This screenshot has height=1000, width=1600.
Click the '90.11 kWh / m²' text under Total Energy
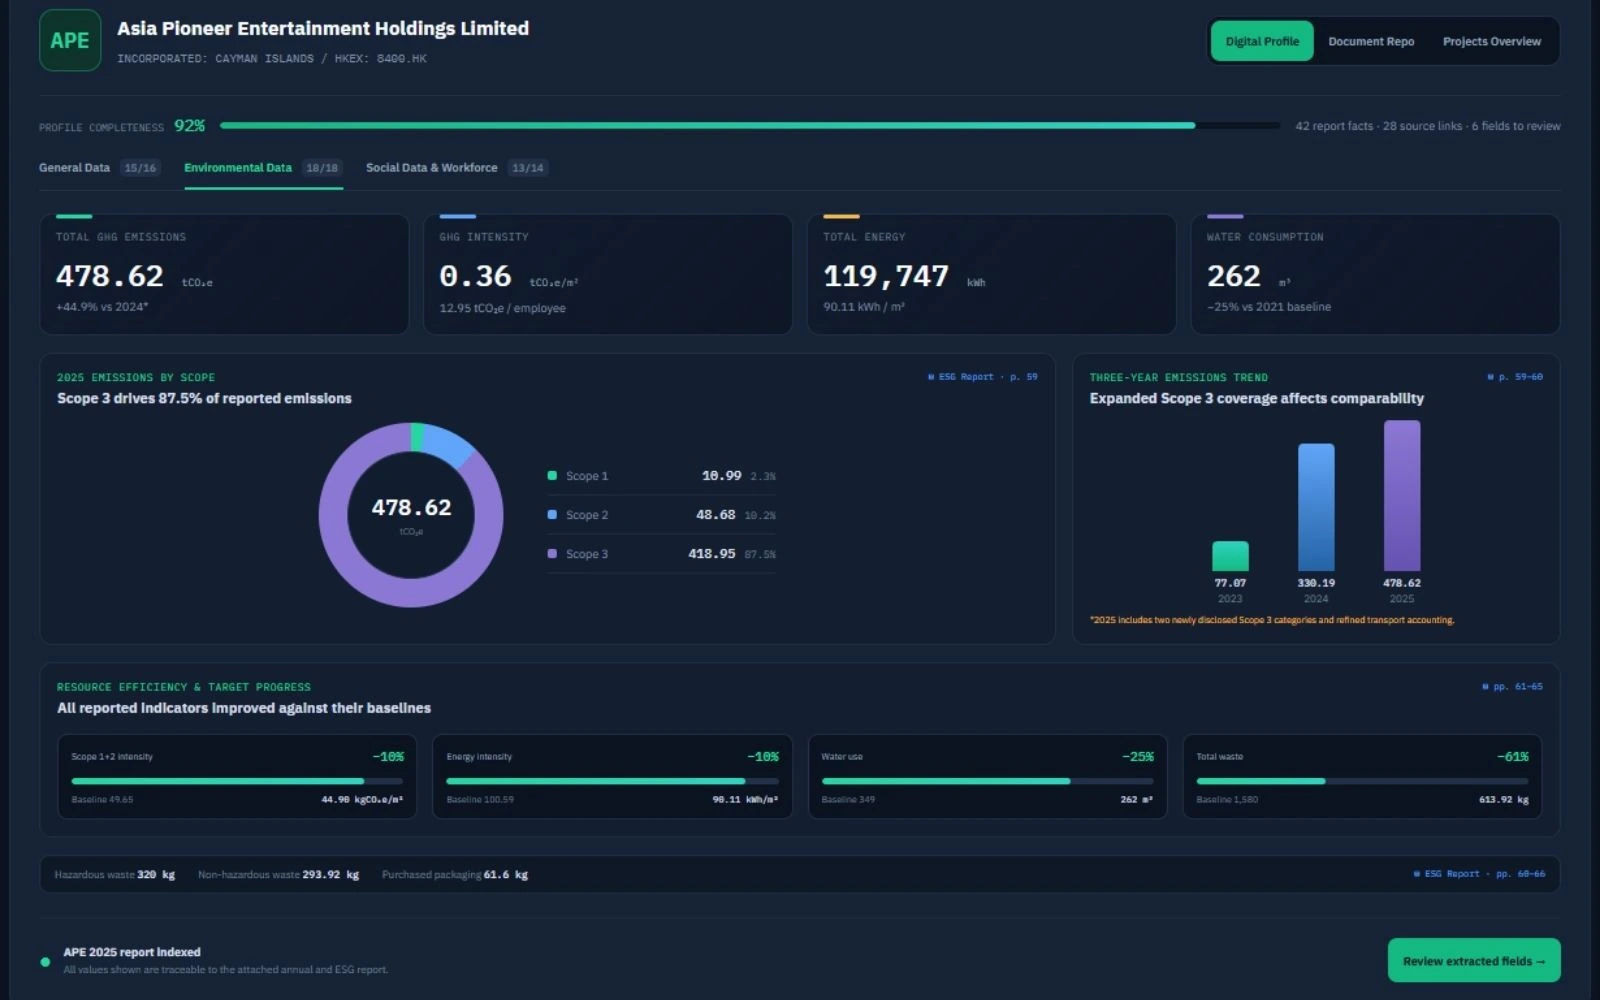[x=864, y=307]
